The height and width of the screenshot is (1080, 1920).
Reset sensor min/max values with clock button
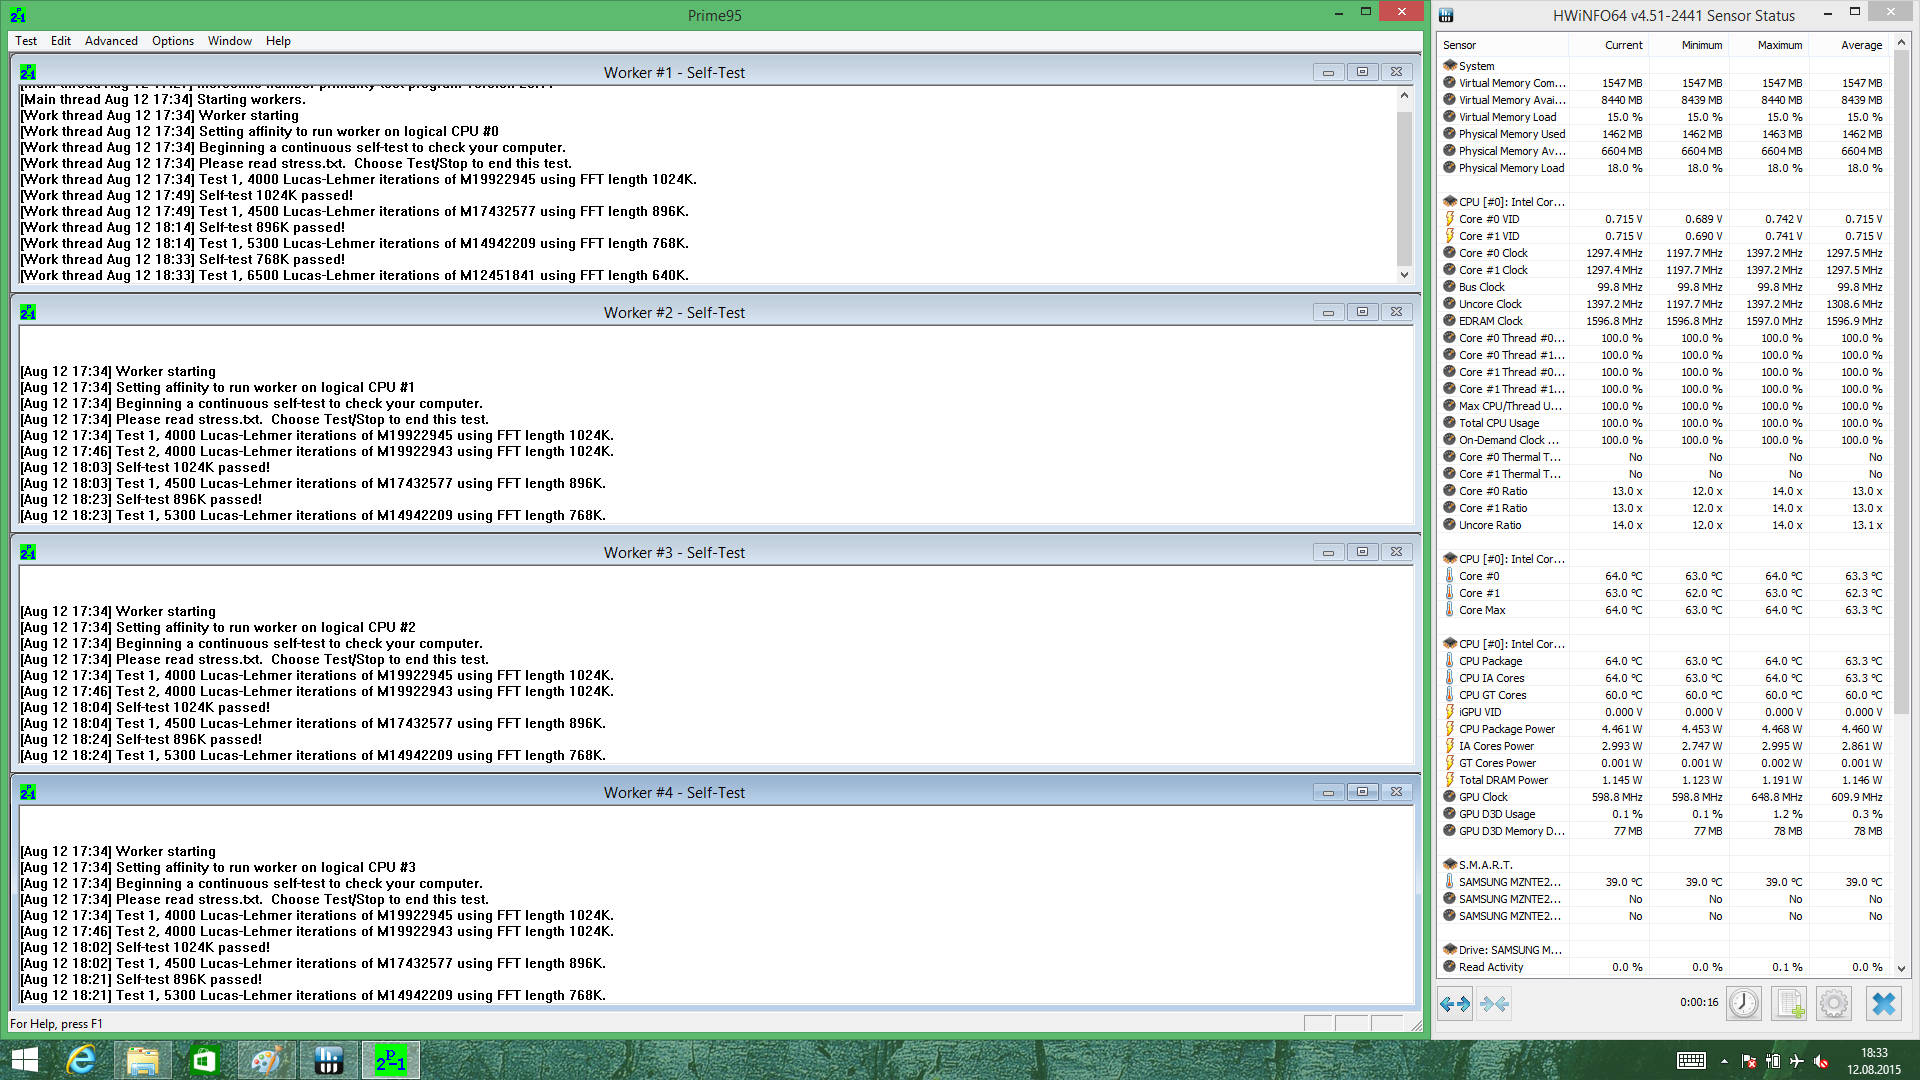1744,1003
